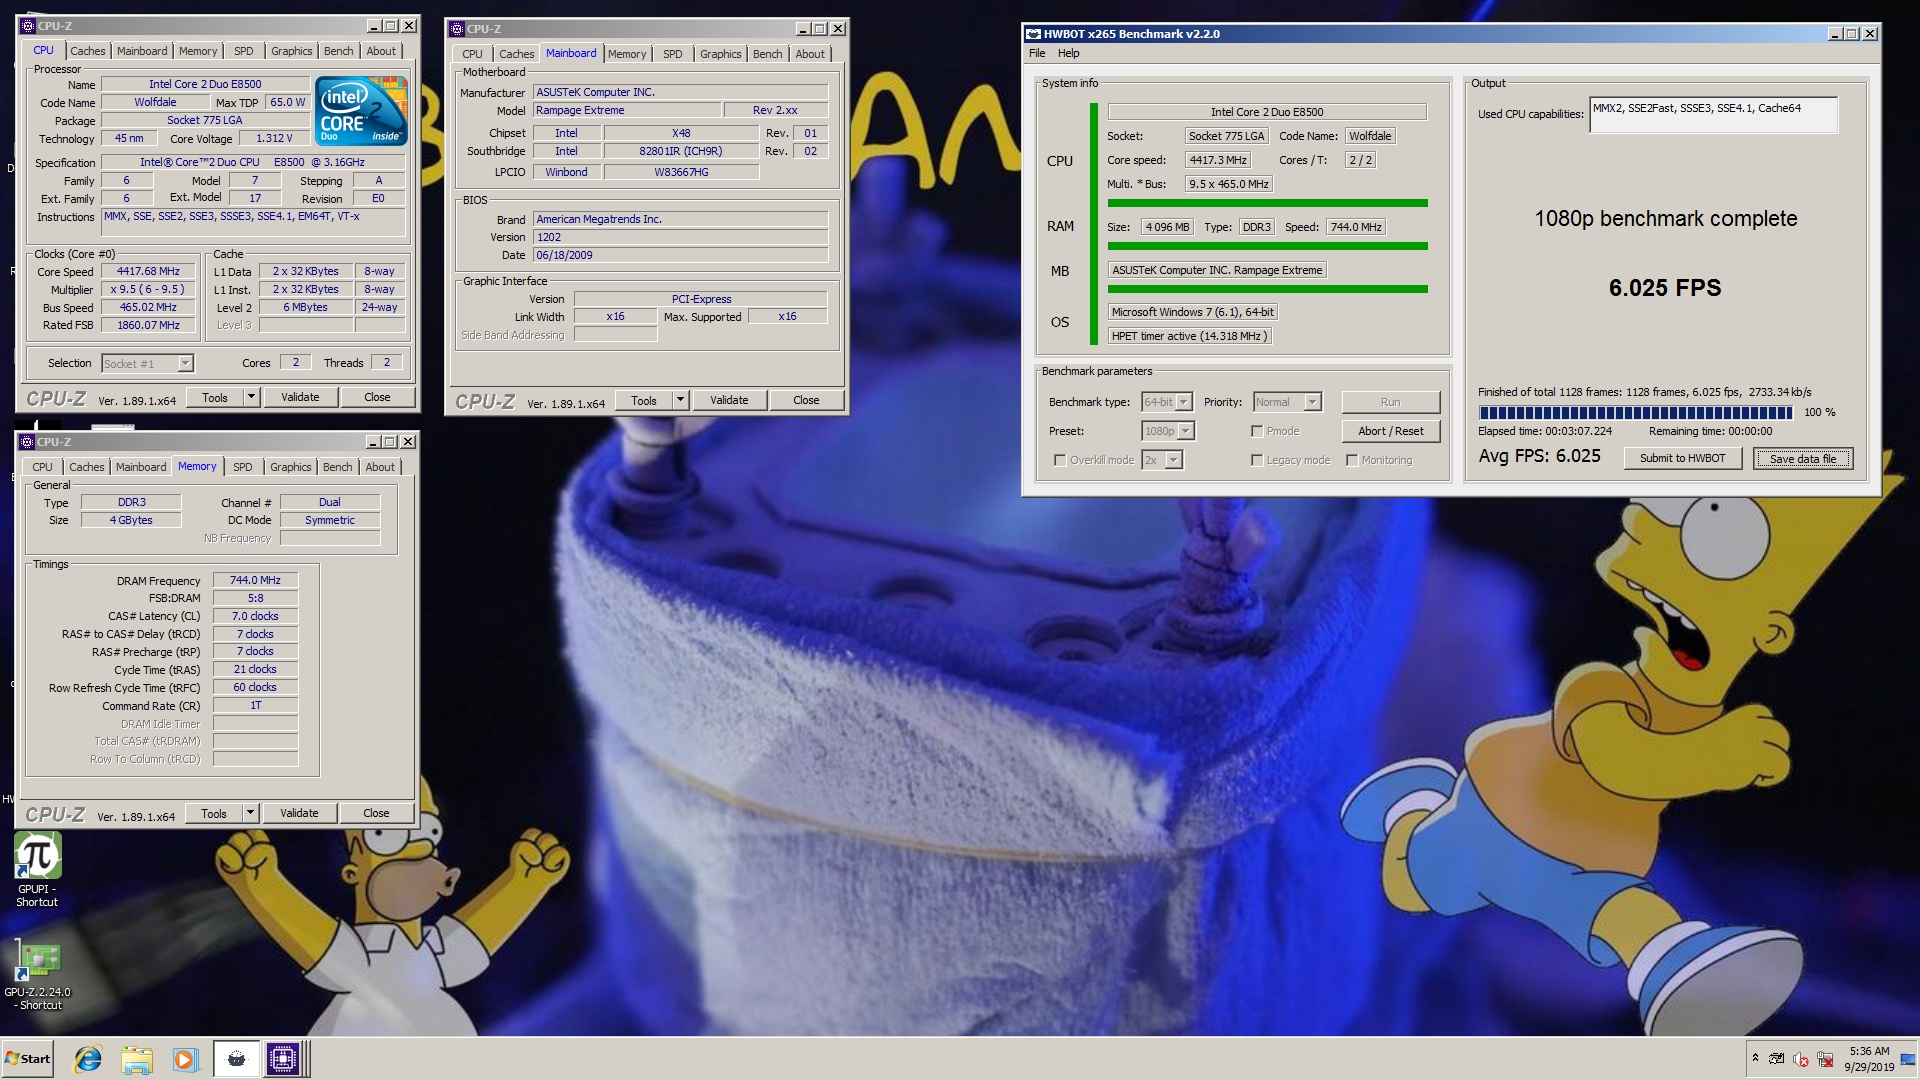Click the green RAM status bar
Image resolution: width=1920 pixels, height=1080 pixels.
pos(1267,246)
